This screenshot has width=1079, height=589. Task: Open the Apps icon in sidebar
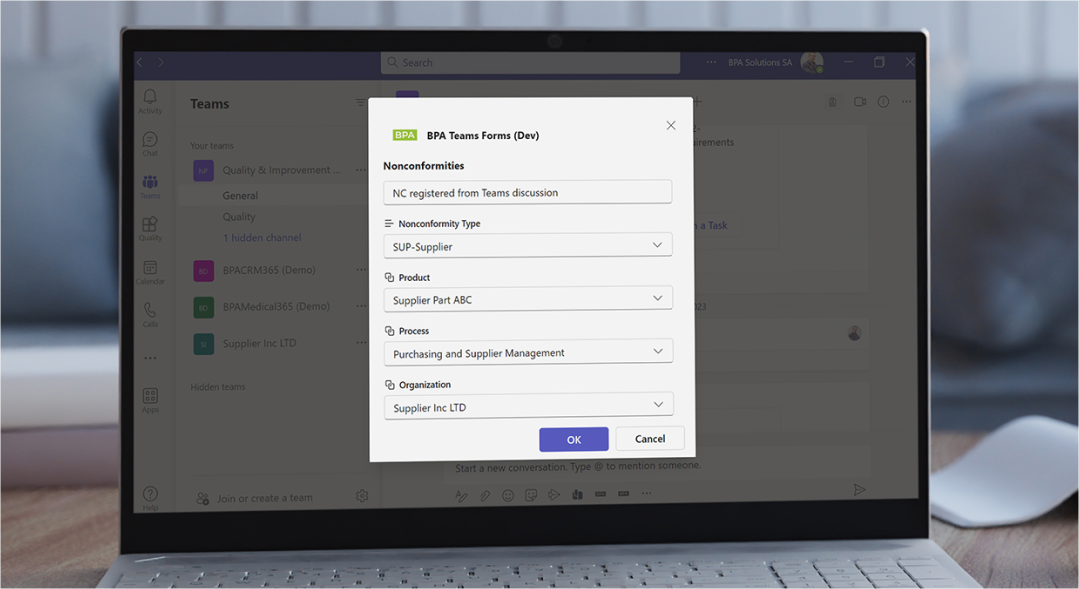click(x=150, y=396)
